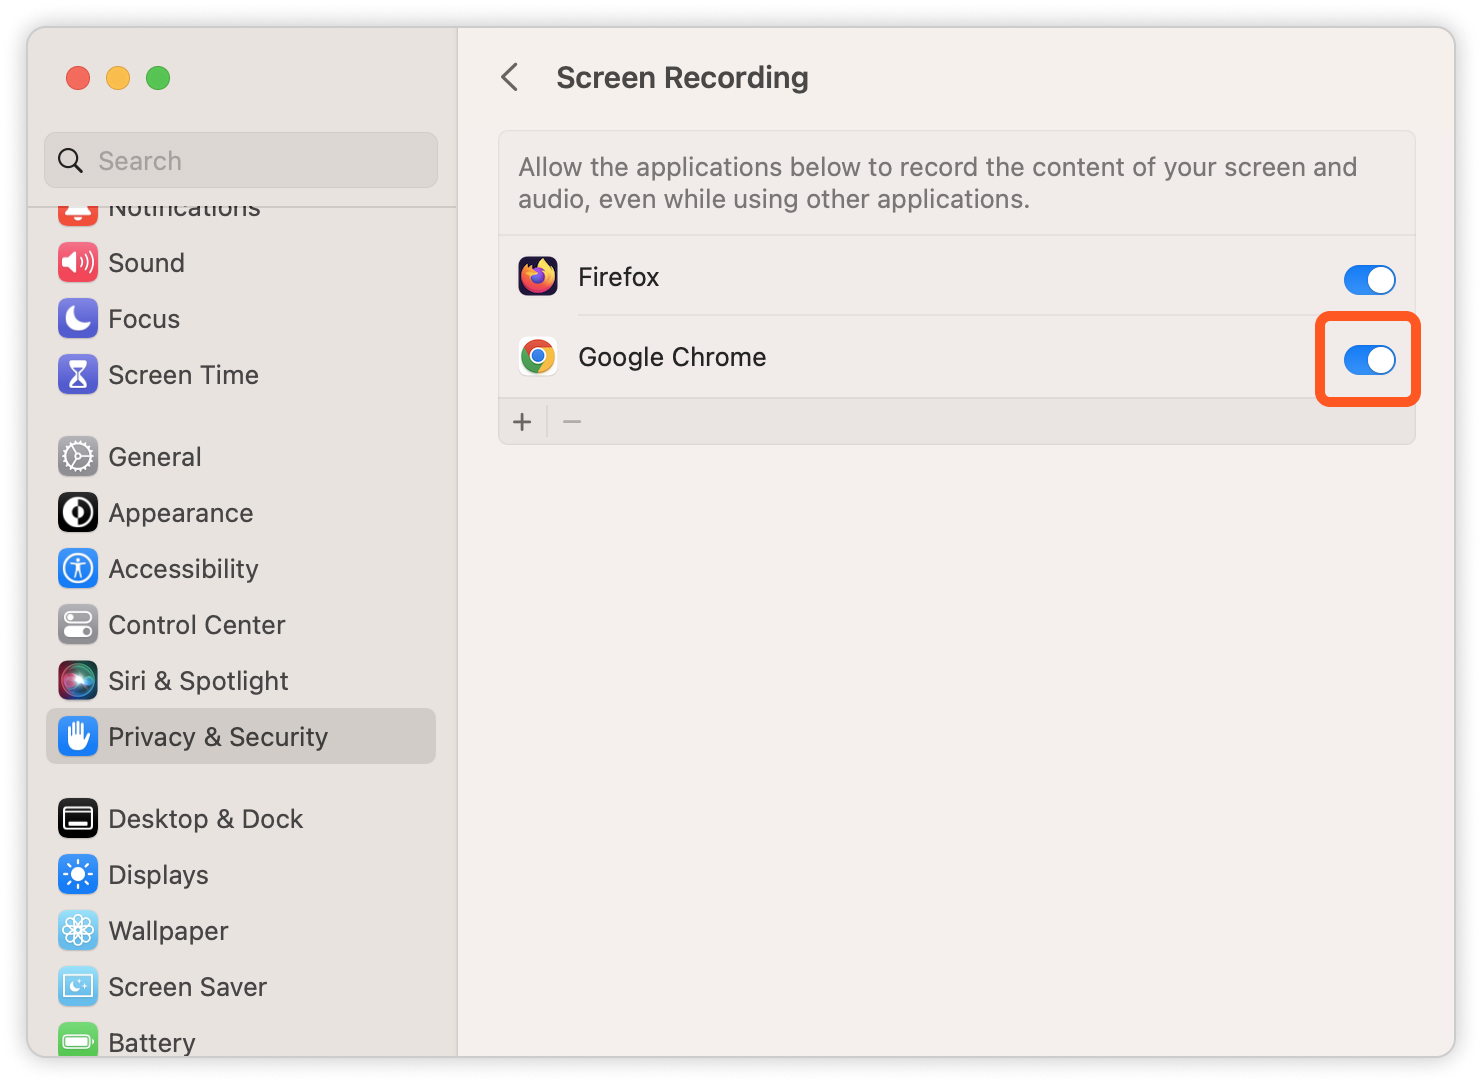This screenshot has height=1084, width=1482.
Task: Turn off Google Chrome screen recording toggle
Action: click(1369, 360)
